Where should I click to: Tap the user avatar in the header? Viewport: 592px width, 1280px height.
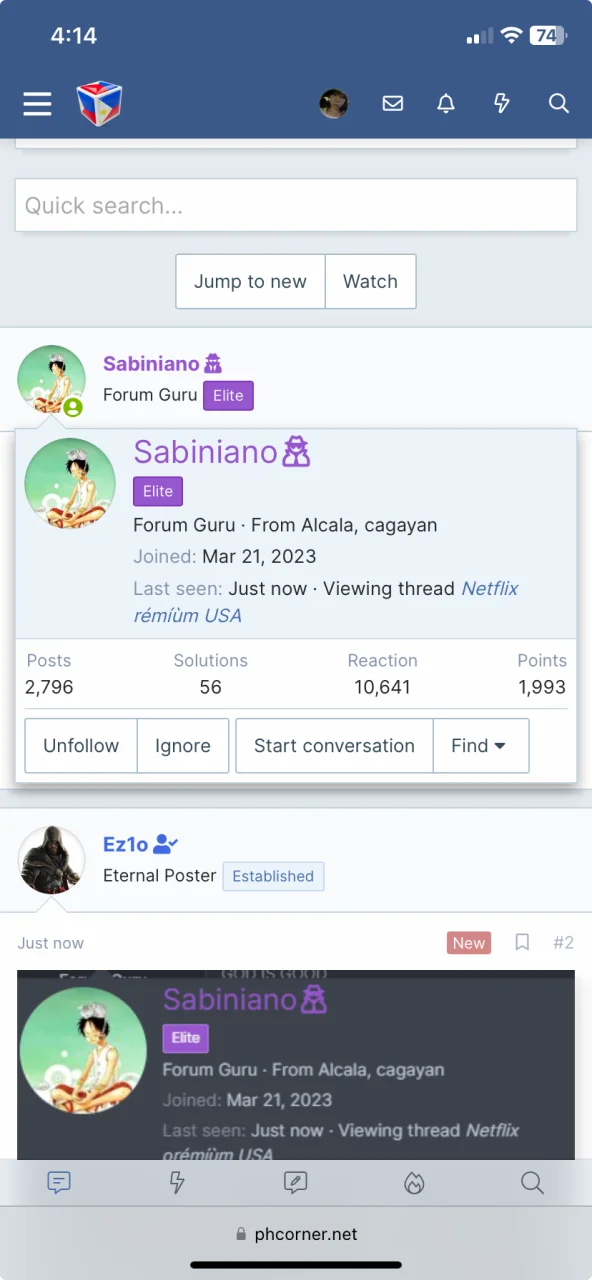click(334, 103)
